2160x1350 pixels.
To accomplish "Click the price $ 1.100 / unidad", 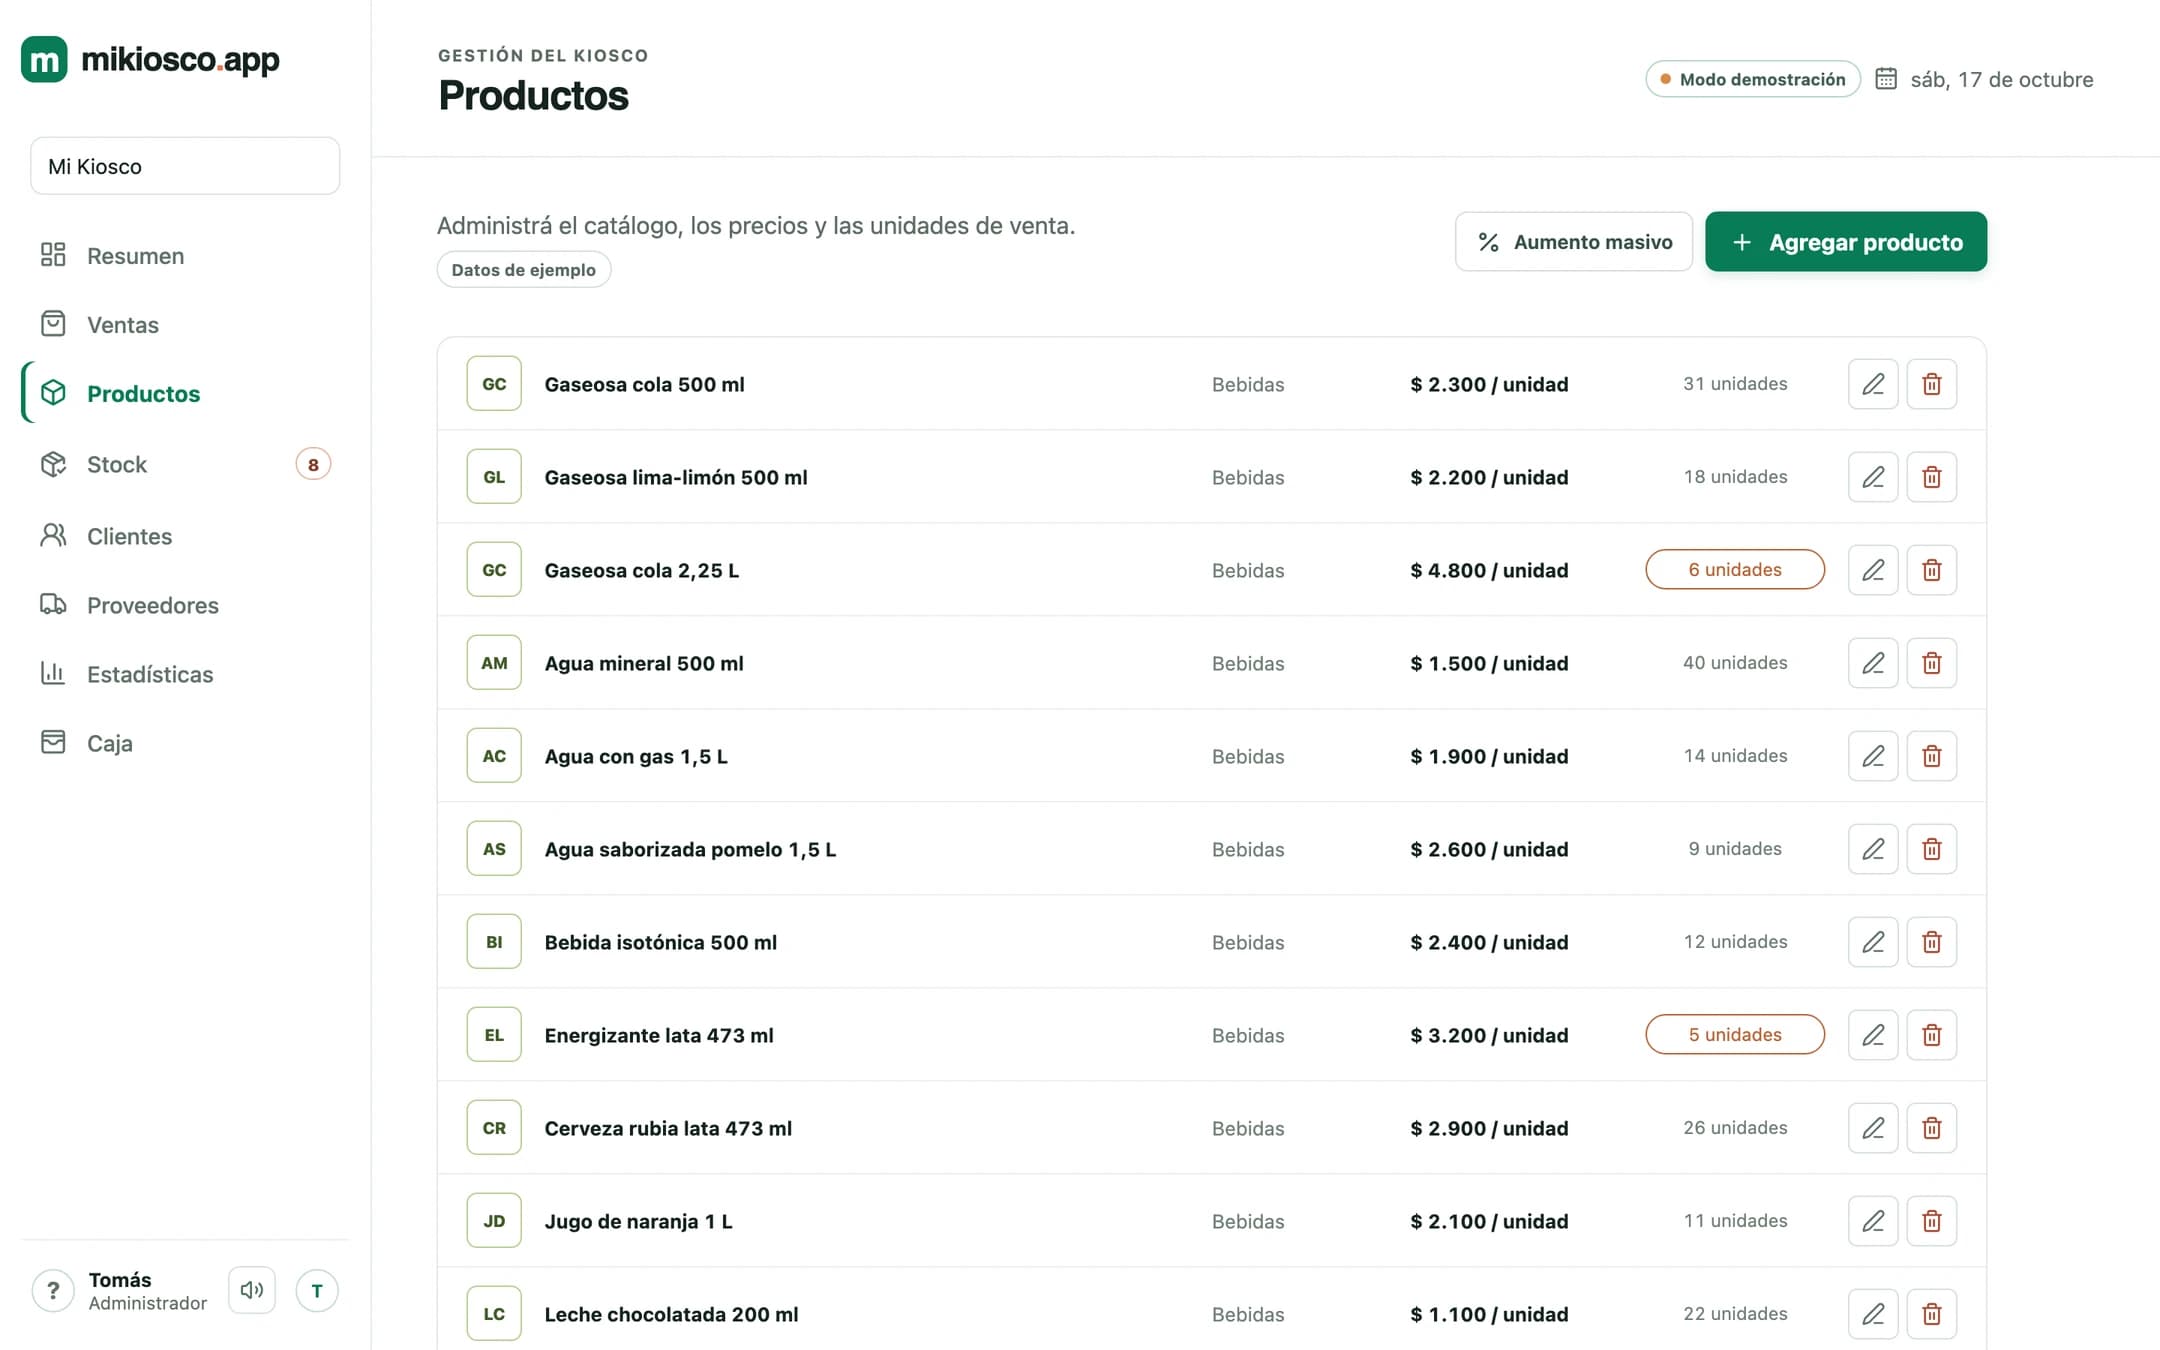I will (1489, 1314).
